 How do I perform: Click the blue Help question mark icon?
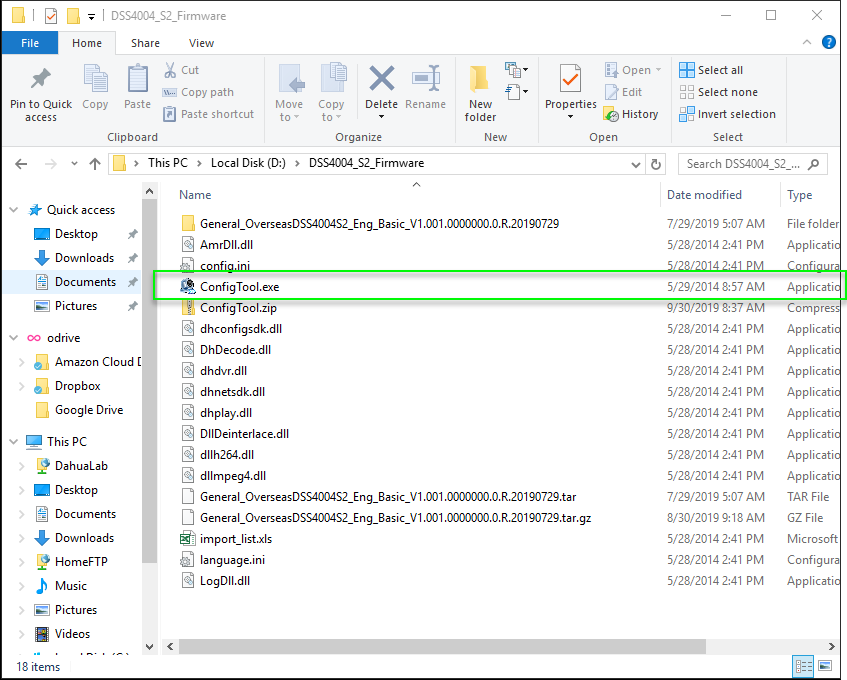tap(828, 42)
